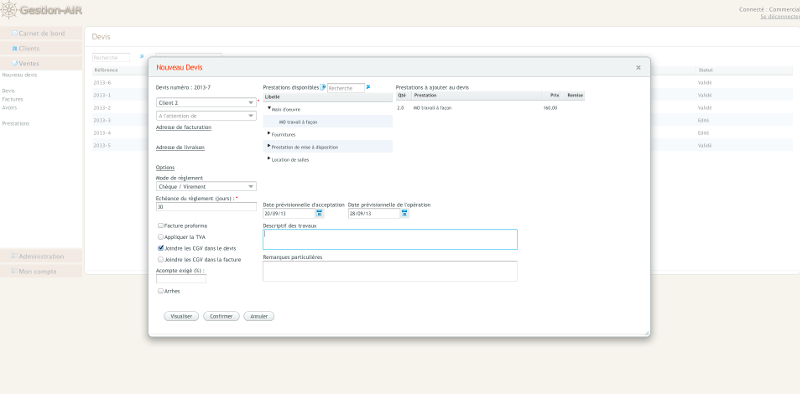
Task: Go to Prestations in sidebar
Action: [15, 124]
